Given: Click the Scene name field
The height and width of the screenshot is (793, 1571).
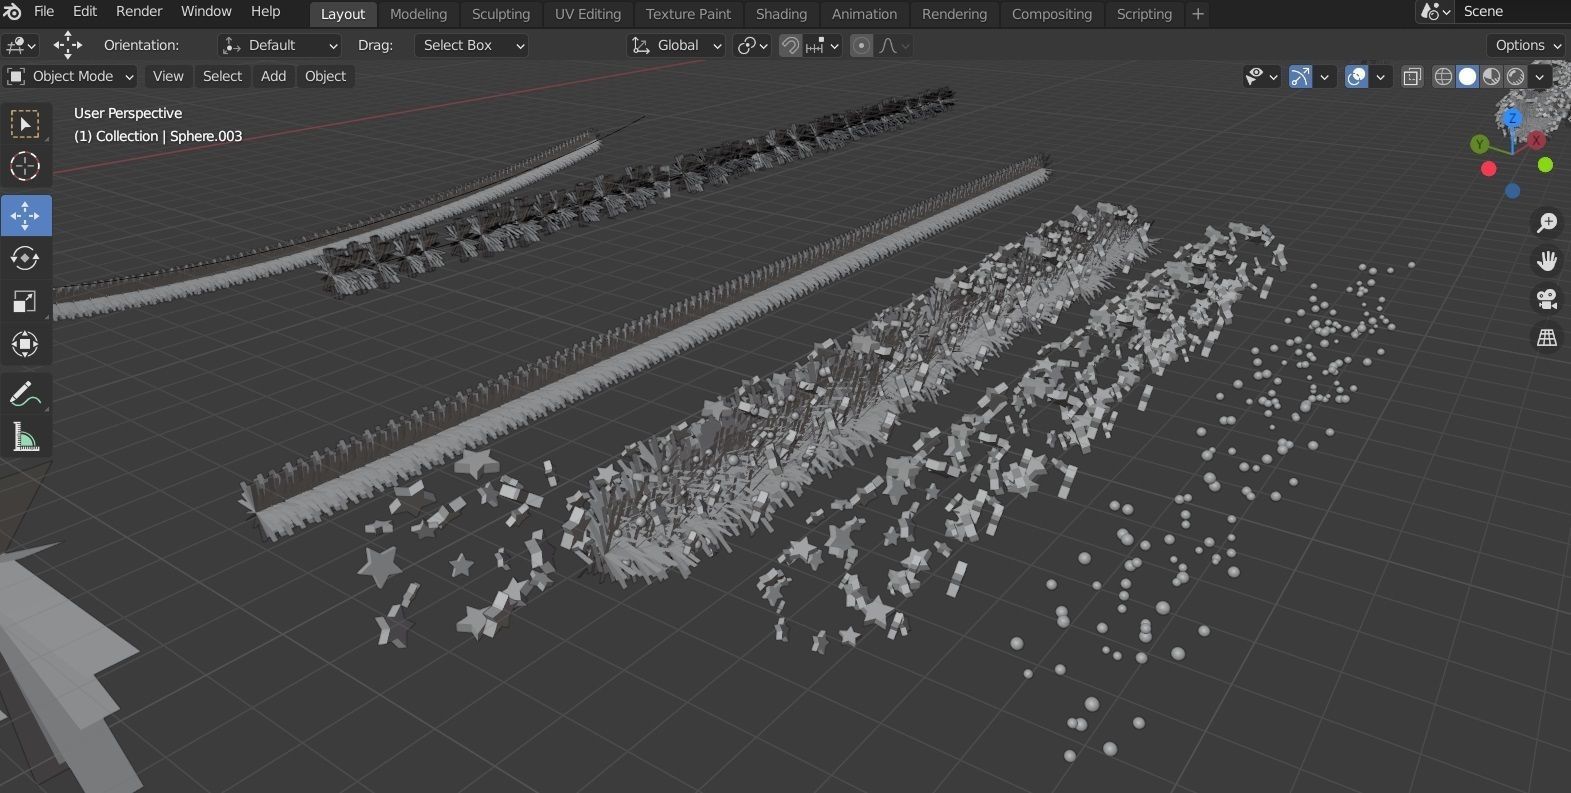Looking at the screenshot, I should [x=1513, y=12].
